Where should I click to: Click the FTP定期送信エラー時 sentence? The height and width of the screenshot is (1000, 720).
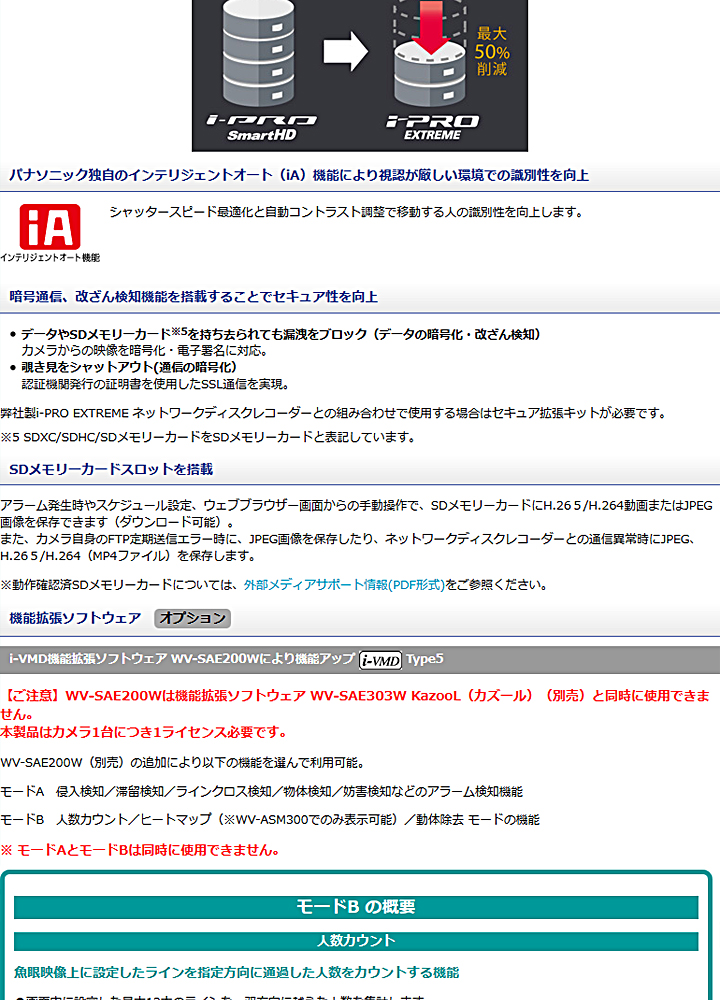pos(349,547)
